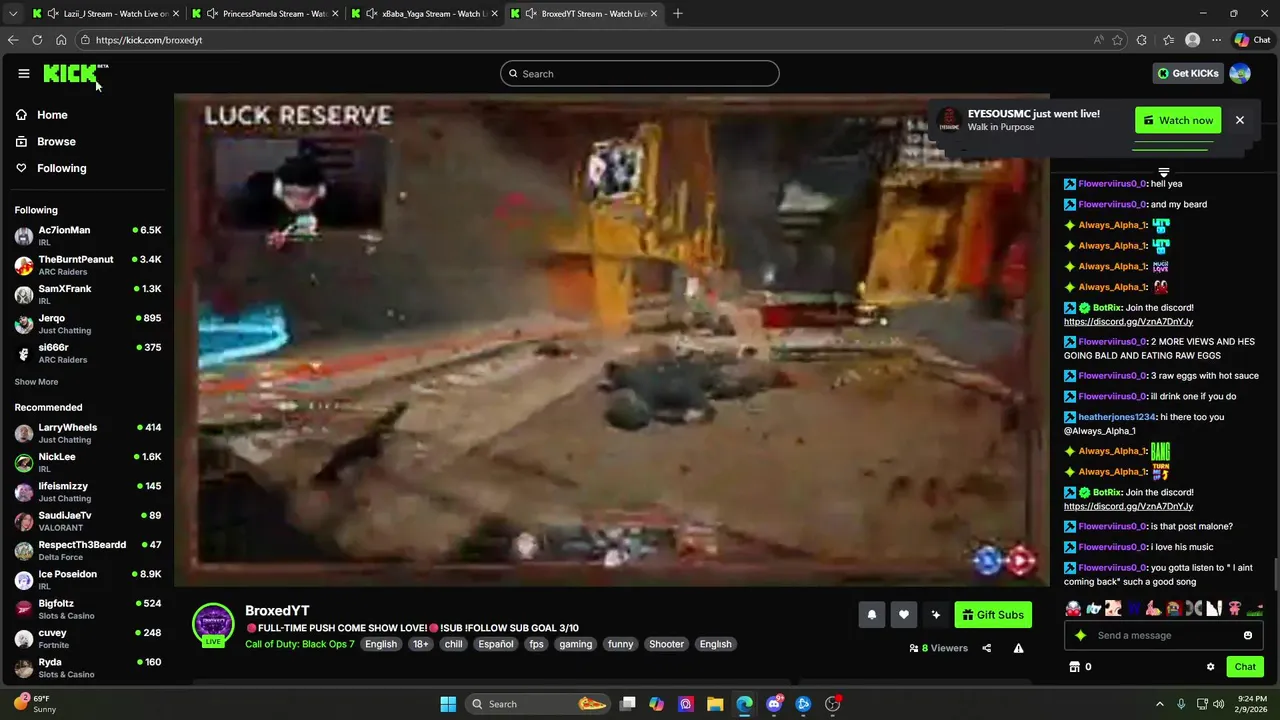Open Jerqo channel in Following
This screenshot has height=720, width=1280.
(88, 324)
